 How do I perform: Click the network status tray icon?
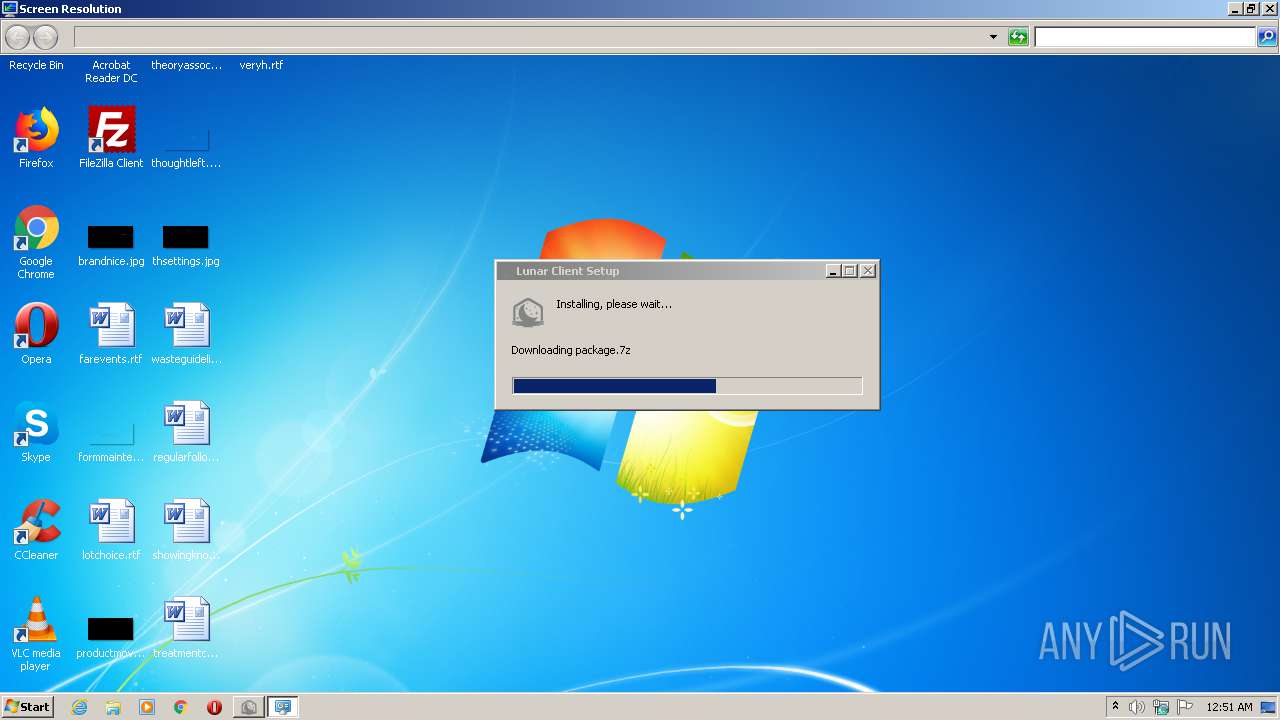tap(1161, 707)
